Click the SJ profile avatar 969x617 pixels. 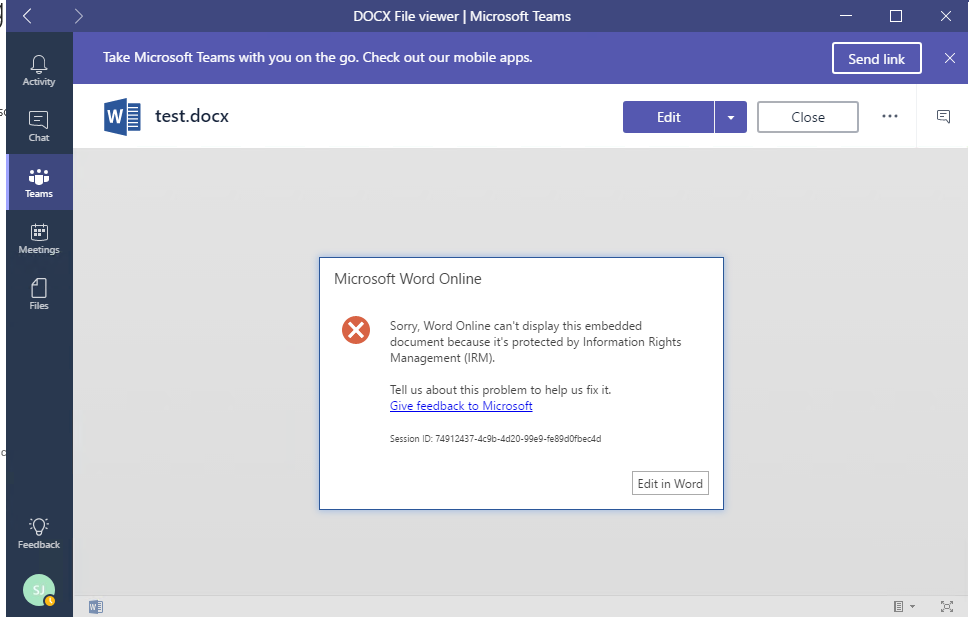tap(39, 590)
